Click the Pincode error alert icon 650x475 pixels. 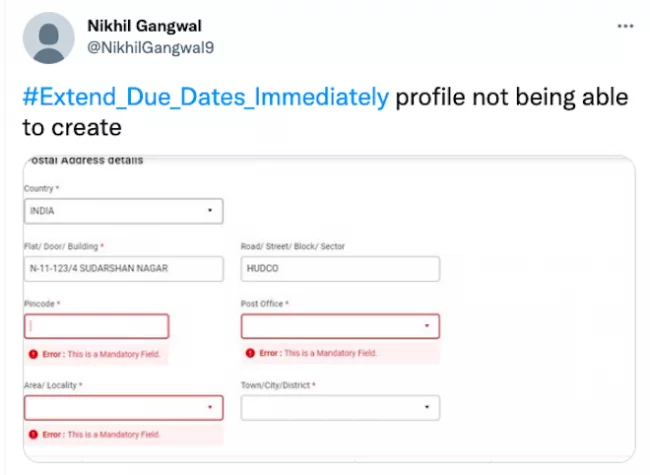click(x=33, y=354)
